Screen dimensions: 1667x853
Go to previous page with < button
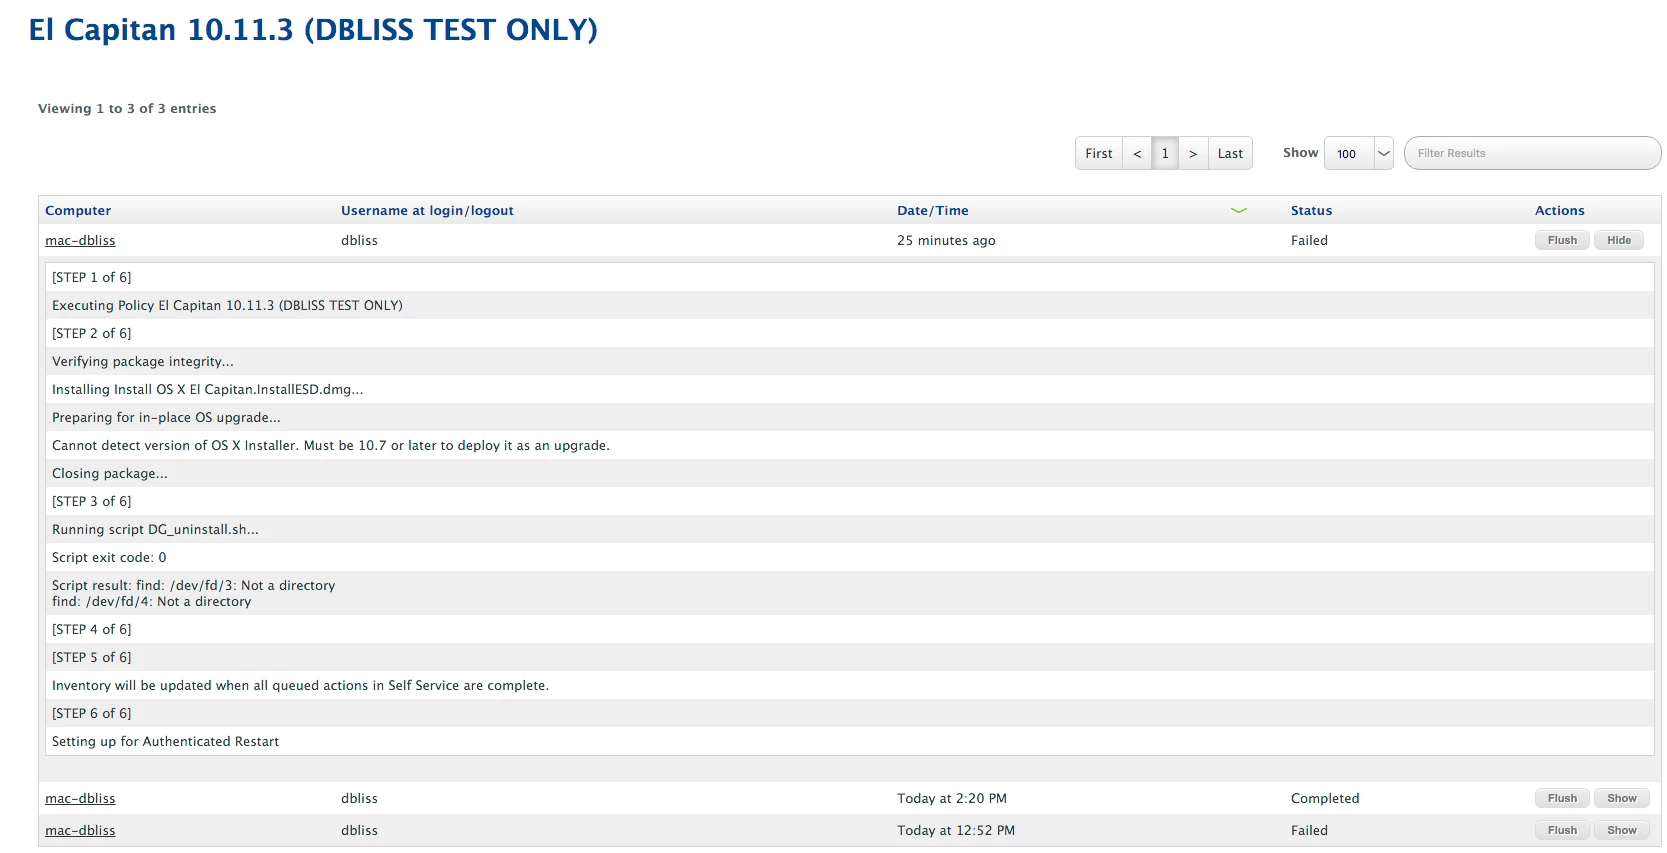(1137, 153)
